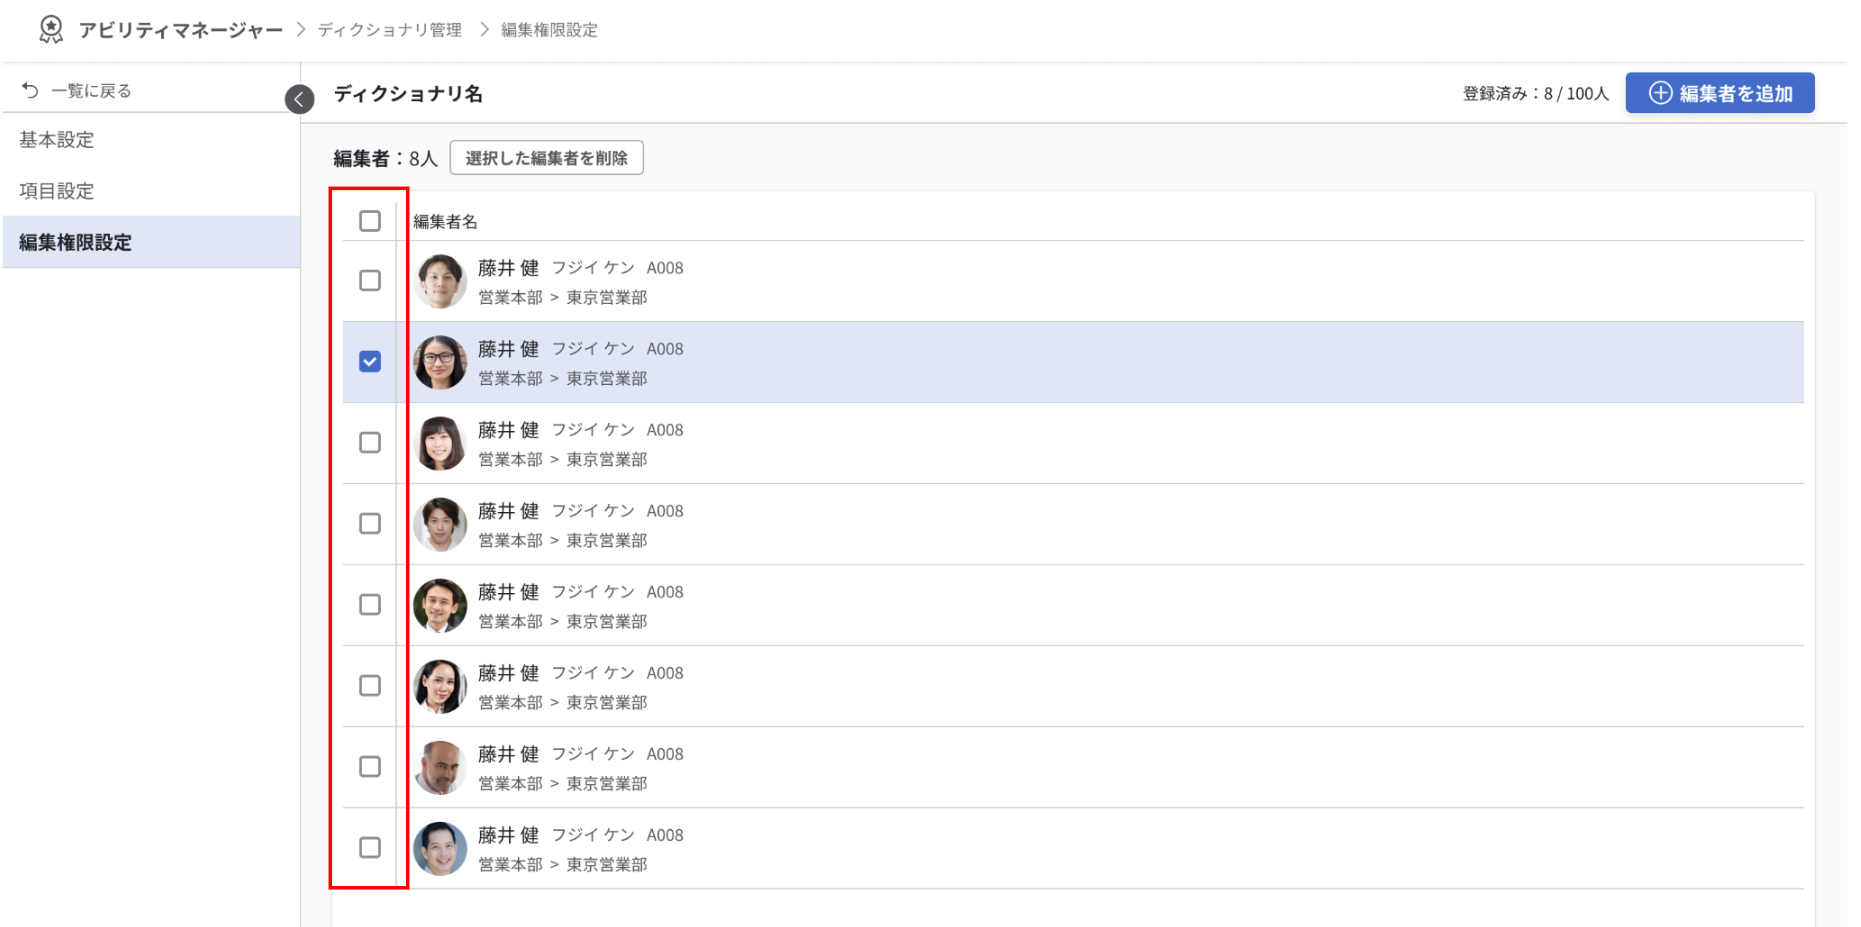Click the last editor's avatar in the list
The width and height of the screenshot is (1861, 927).
(439, 848)
